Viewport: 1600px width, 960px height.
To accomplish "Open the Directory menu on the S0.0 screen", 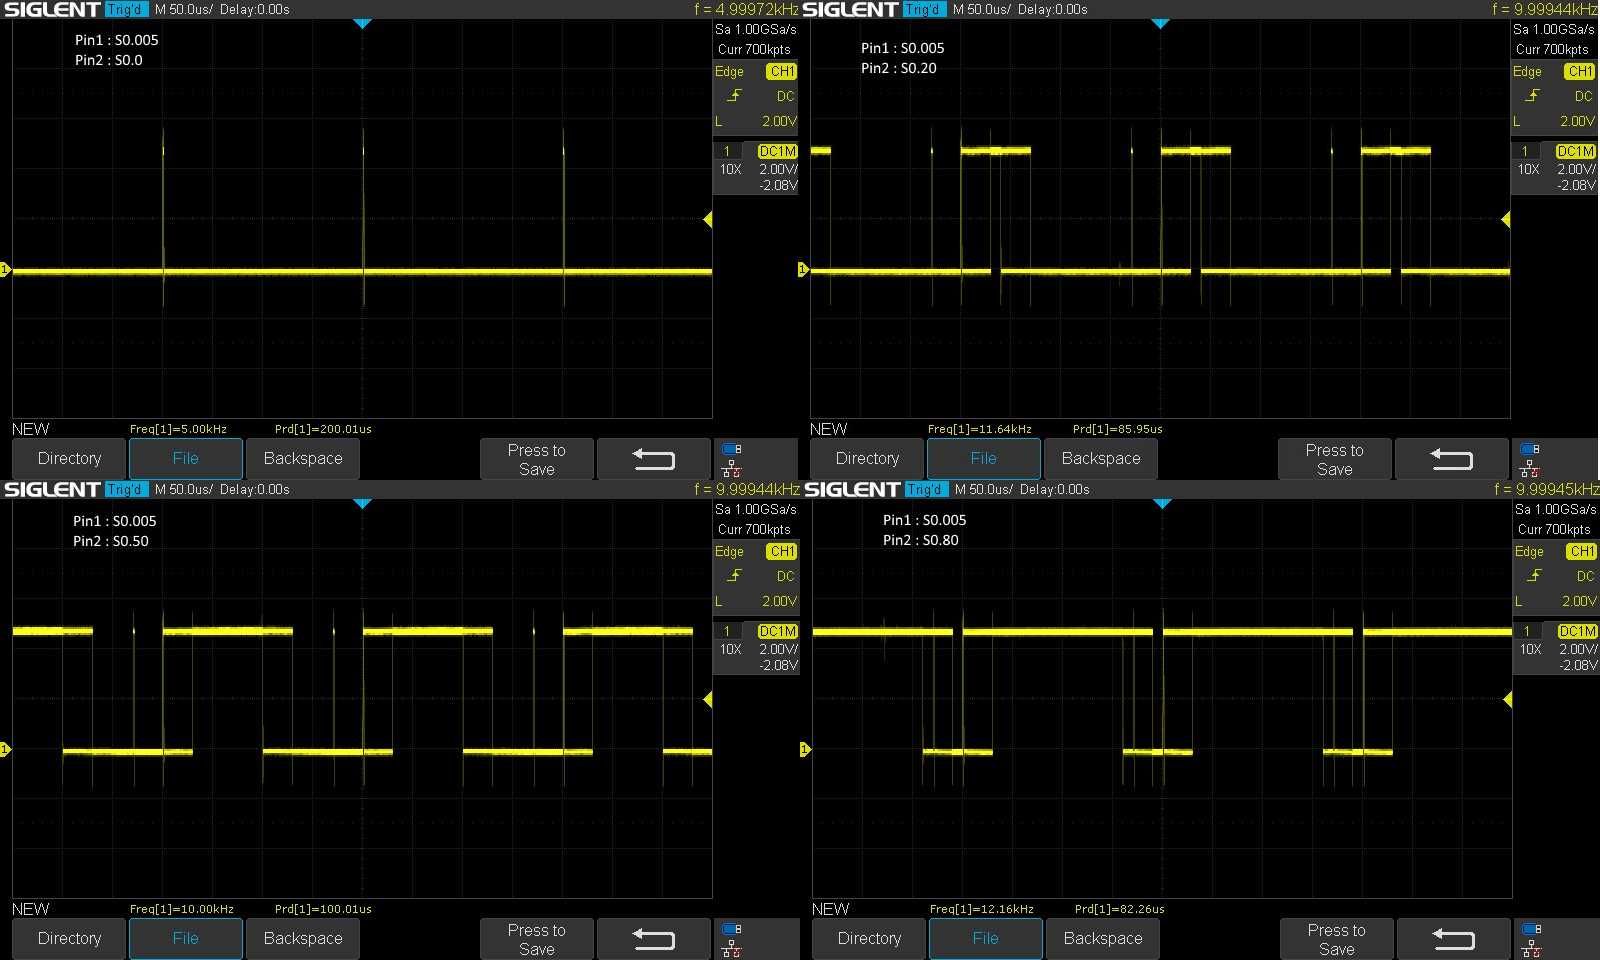I will click(69, 459).
